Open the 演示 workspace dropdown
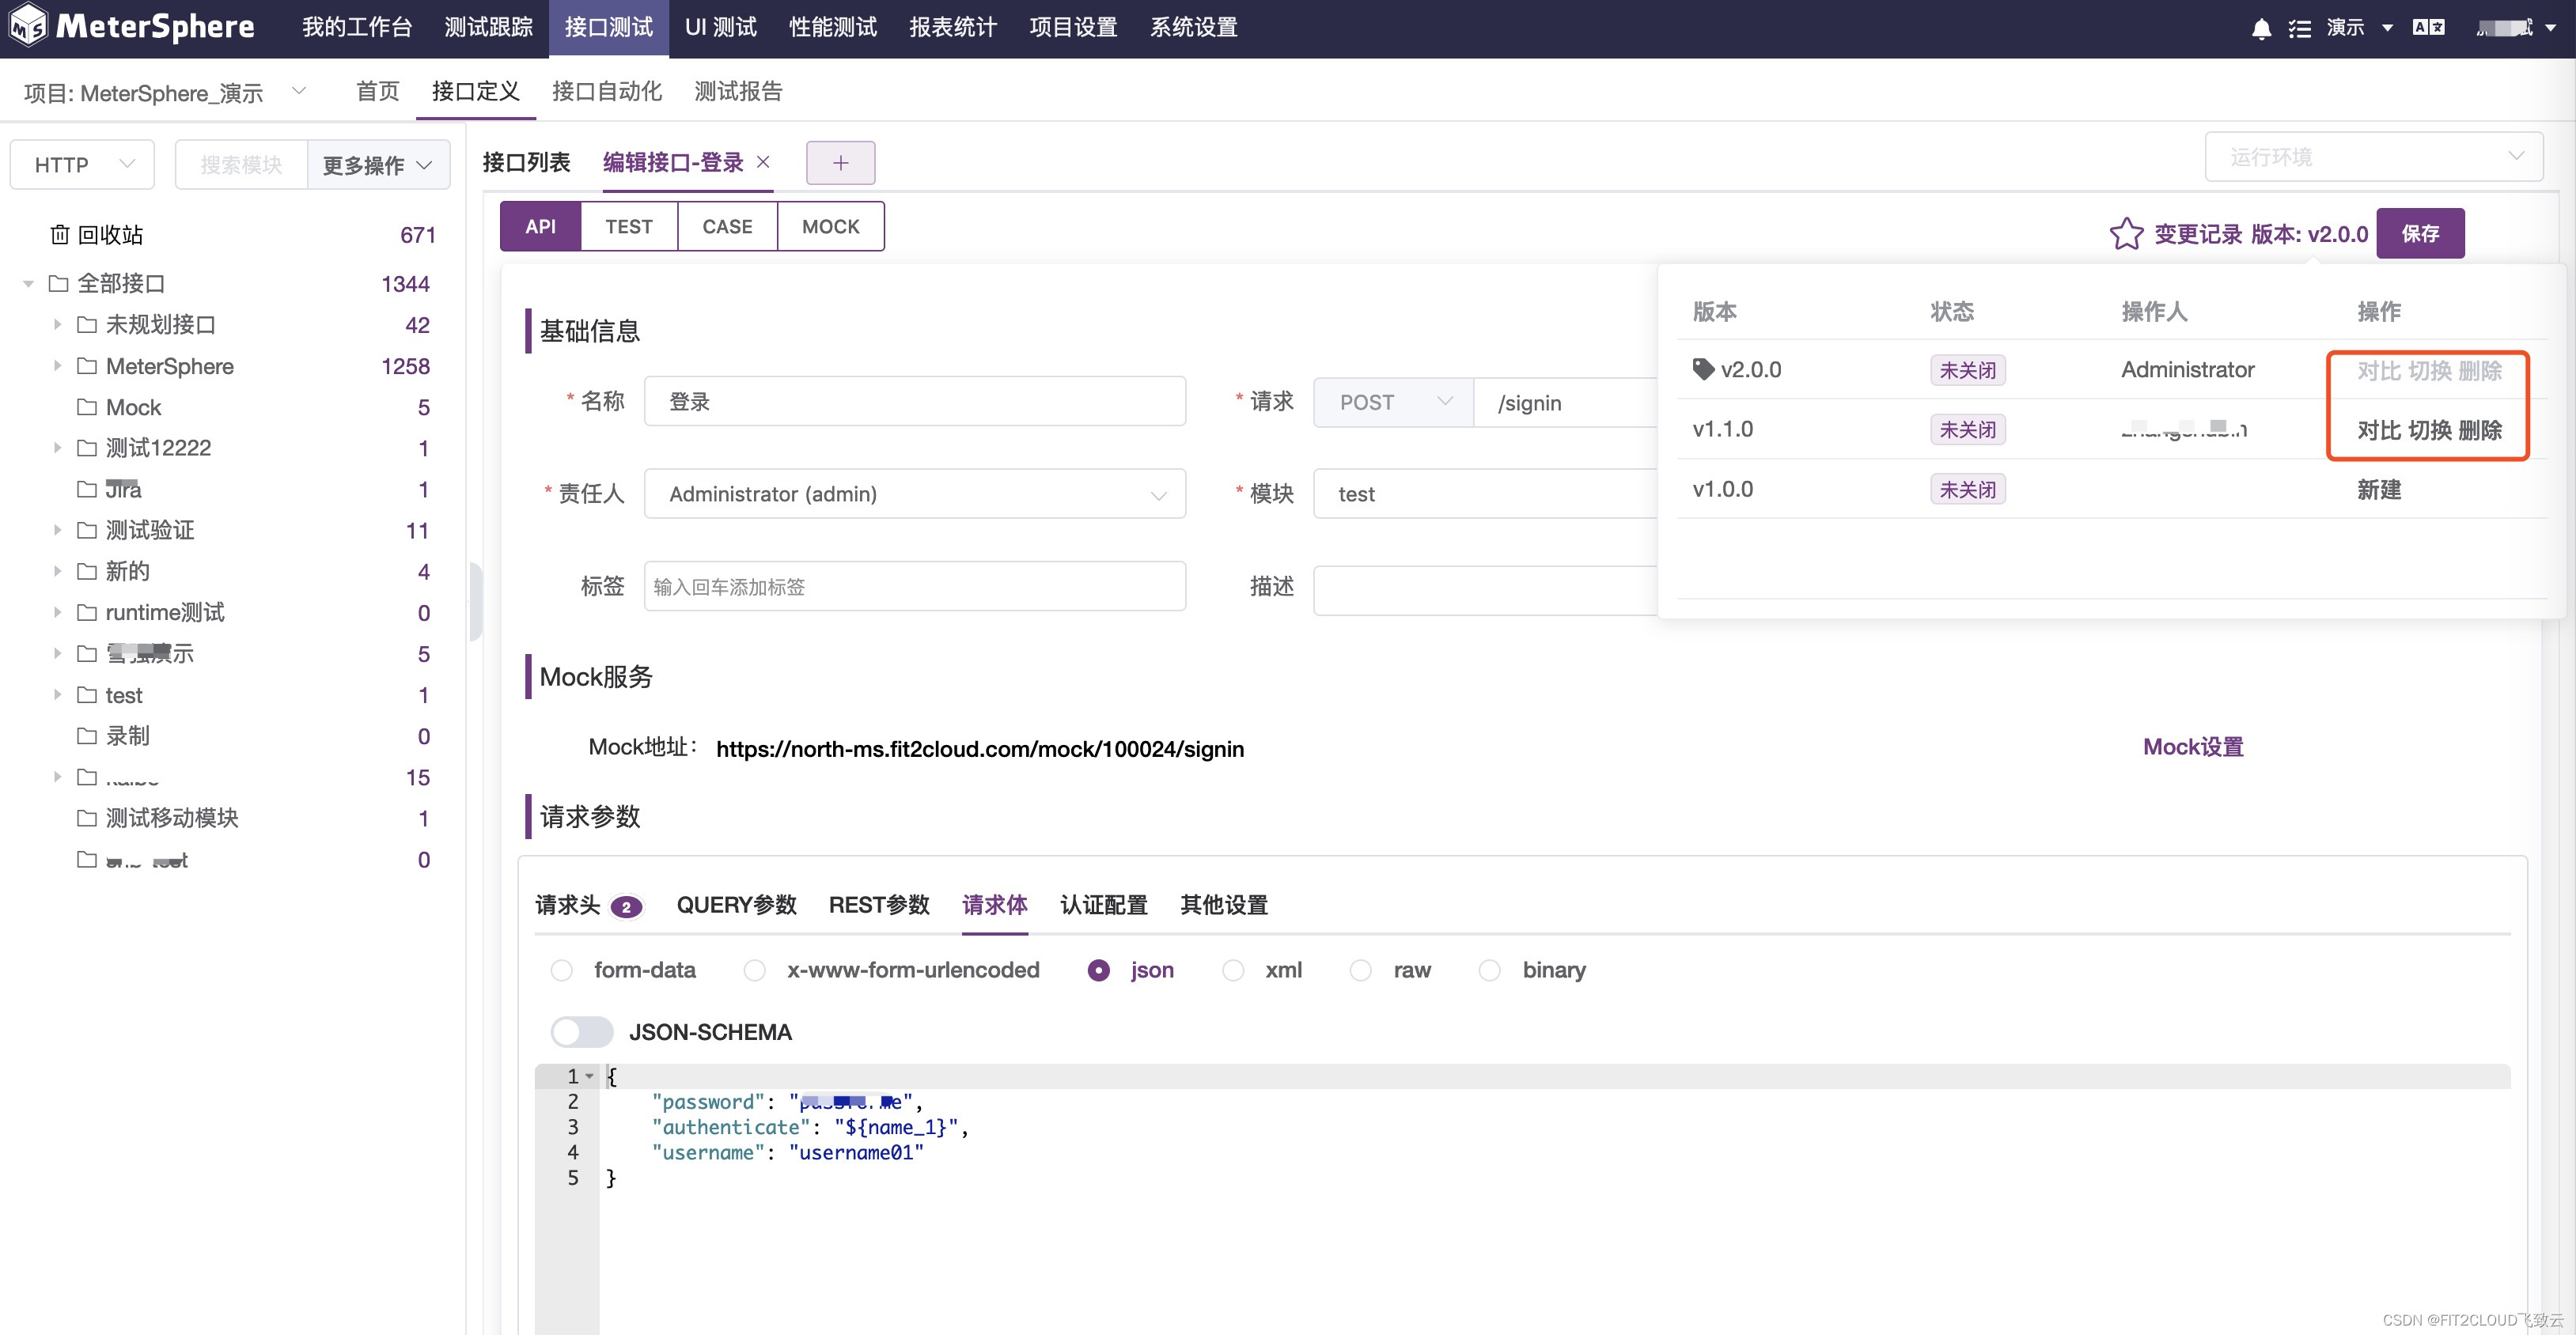 pyautogui.click(x=2359, y=28)
